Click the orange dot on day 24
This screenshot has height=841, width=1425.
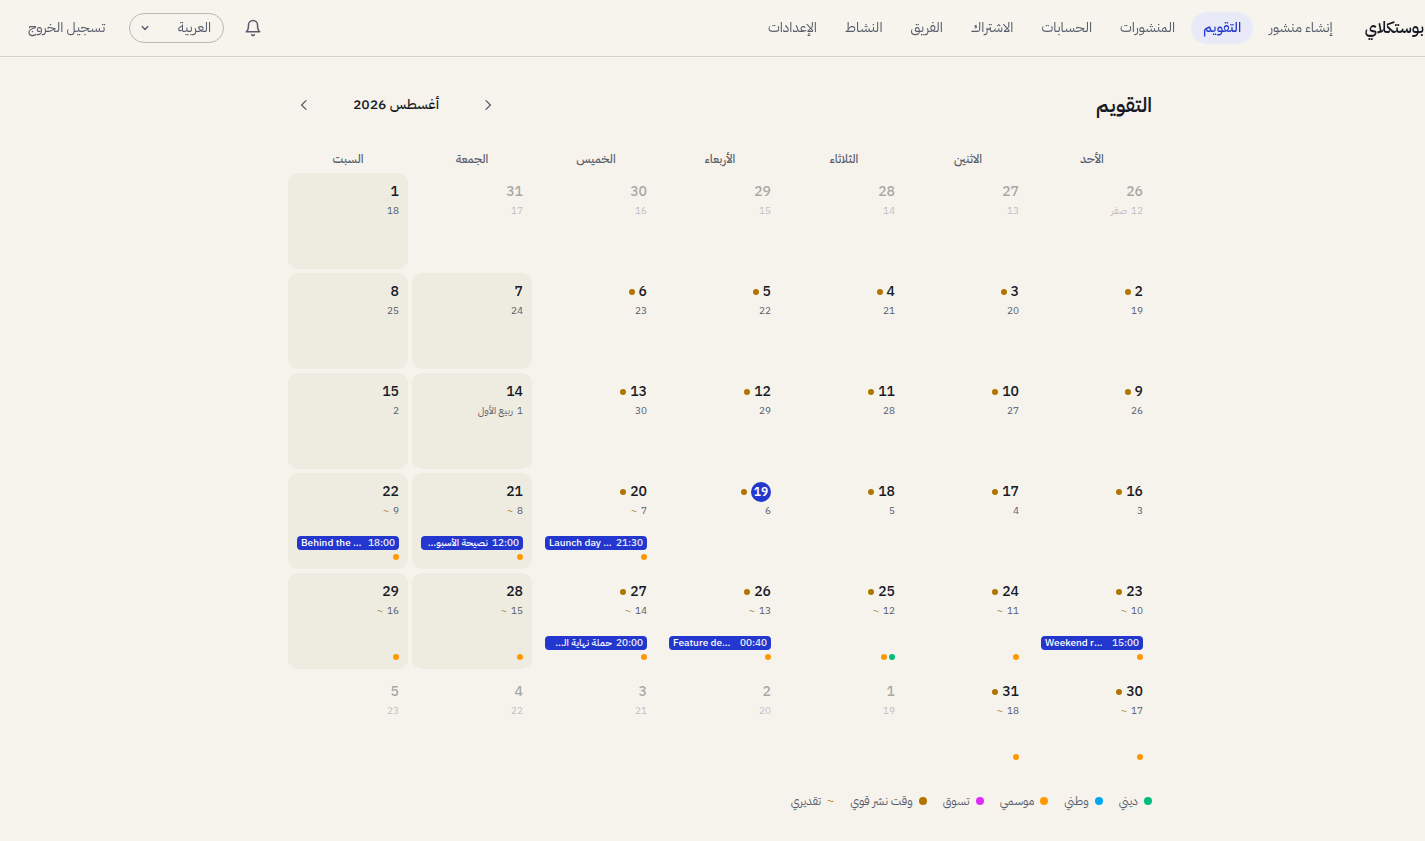click(x=1016, y=657)
